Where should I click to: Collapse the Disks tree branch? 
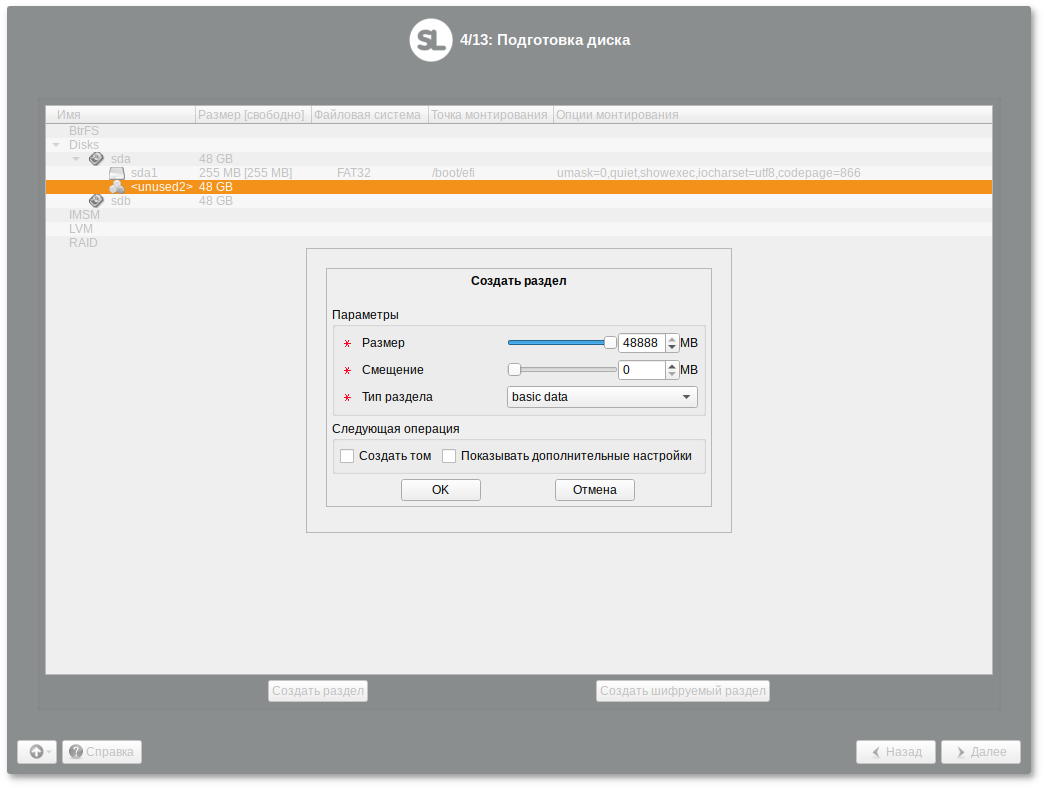pyautogui.click(x=58, y=144)
